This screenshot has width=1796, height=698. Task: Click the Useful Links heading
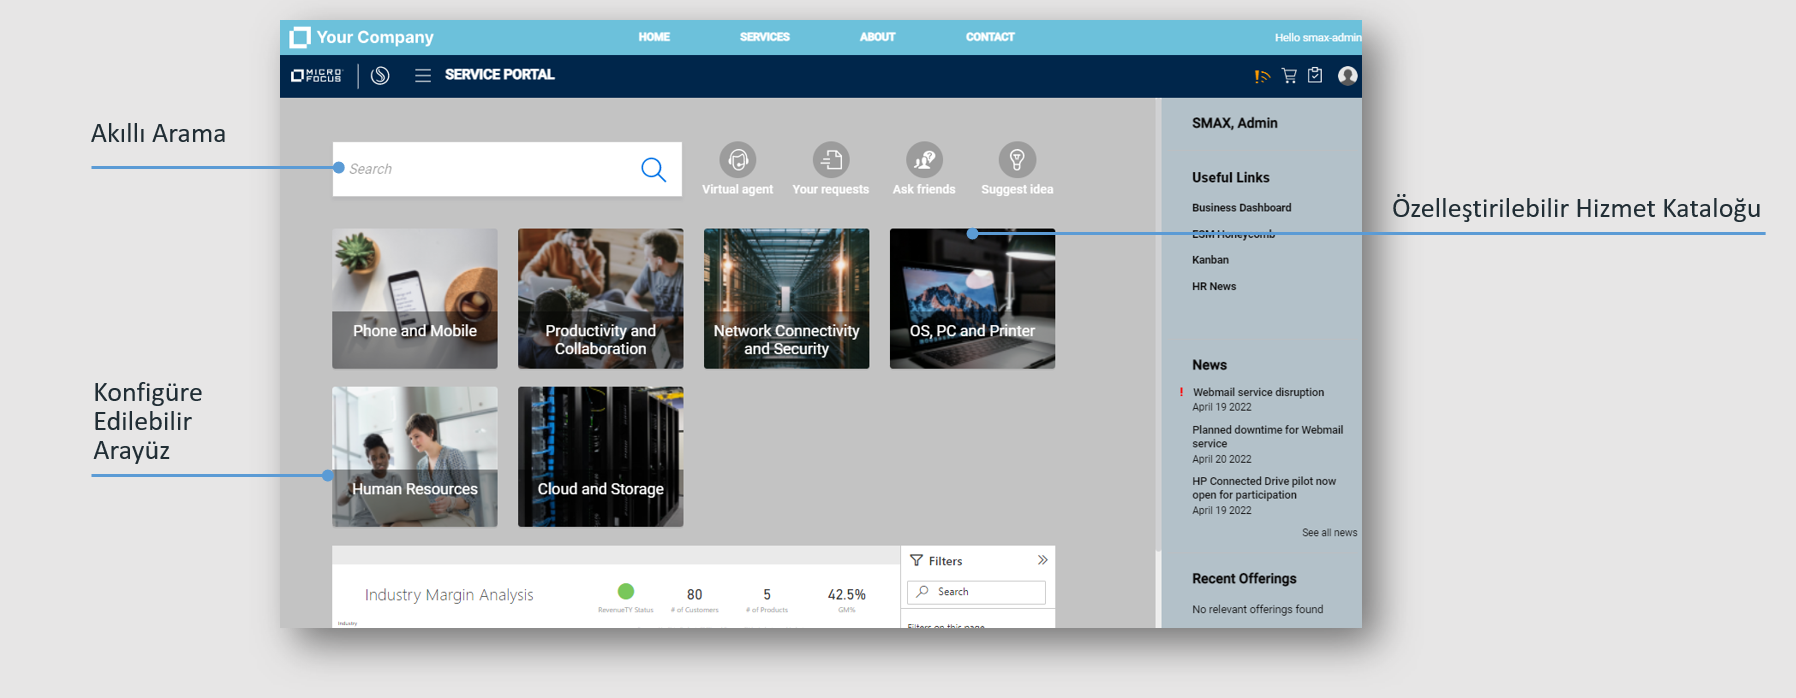coord(1231,177)
